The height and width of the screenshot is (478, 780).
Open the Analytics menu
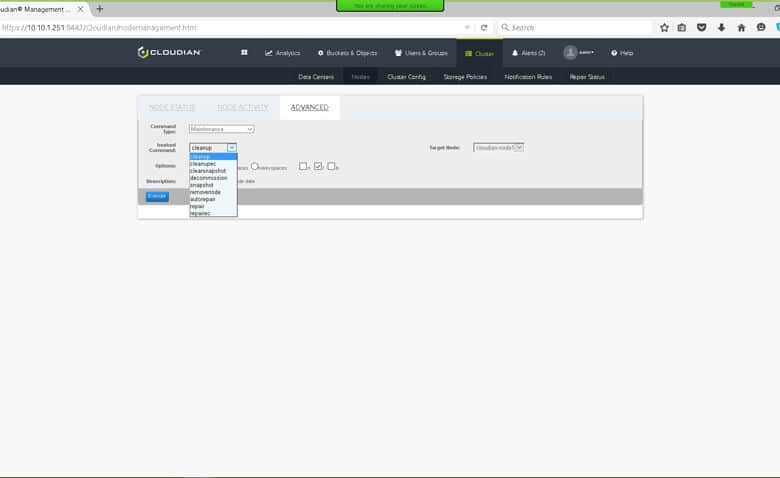pyautogui.click(x=283, y=53)
